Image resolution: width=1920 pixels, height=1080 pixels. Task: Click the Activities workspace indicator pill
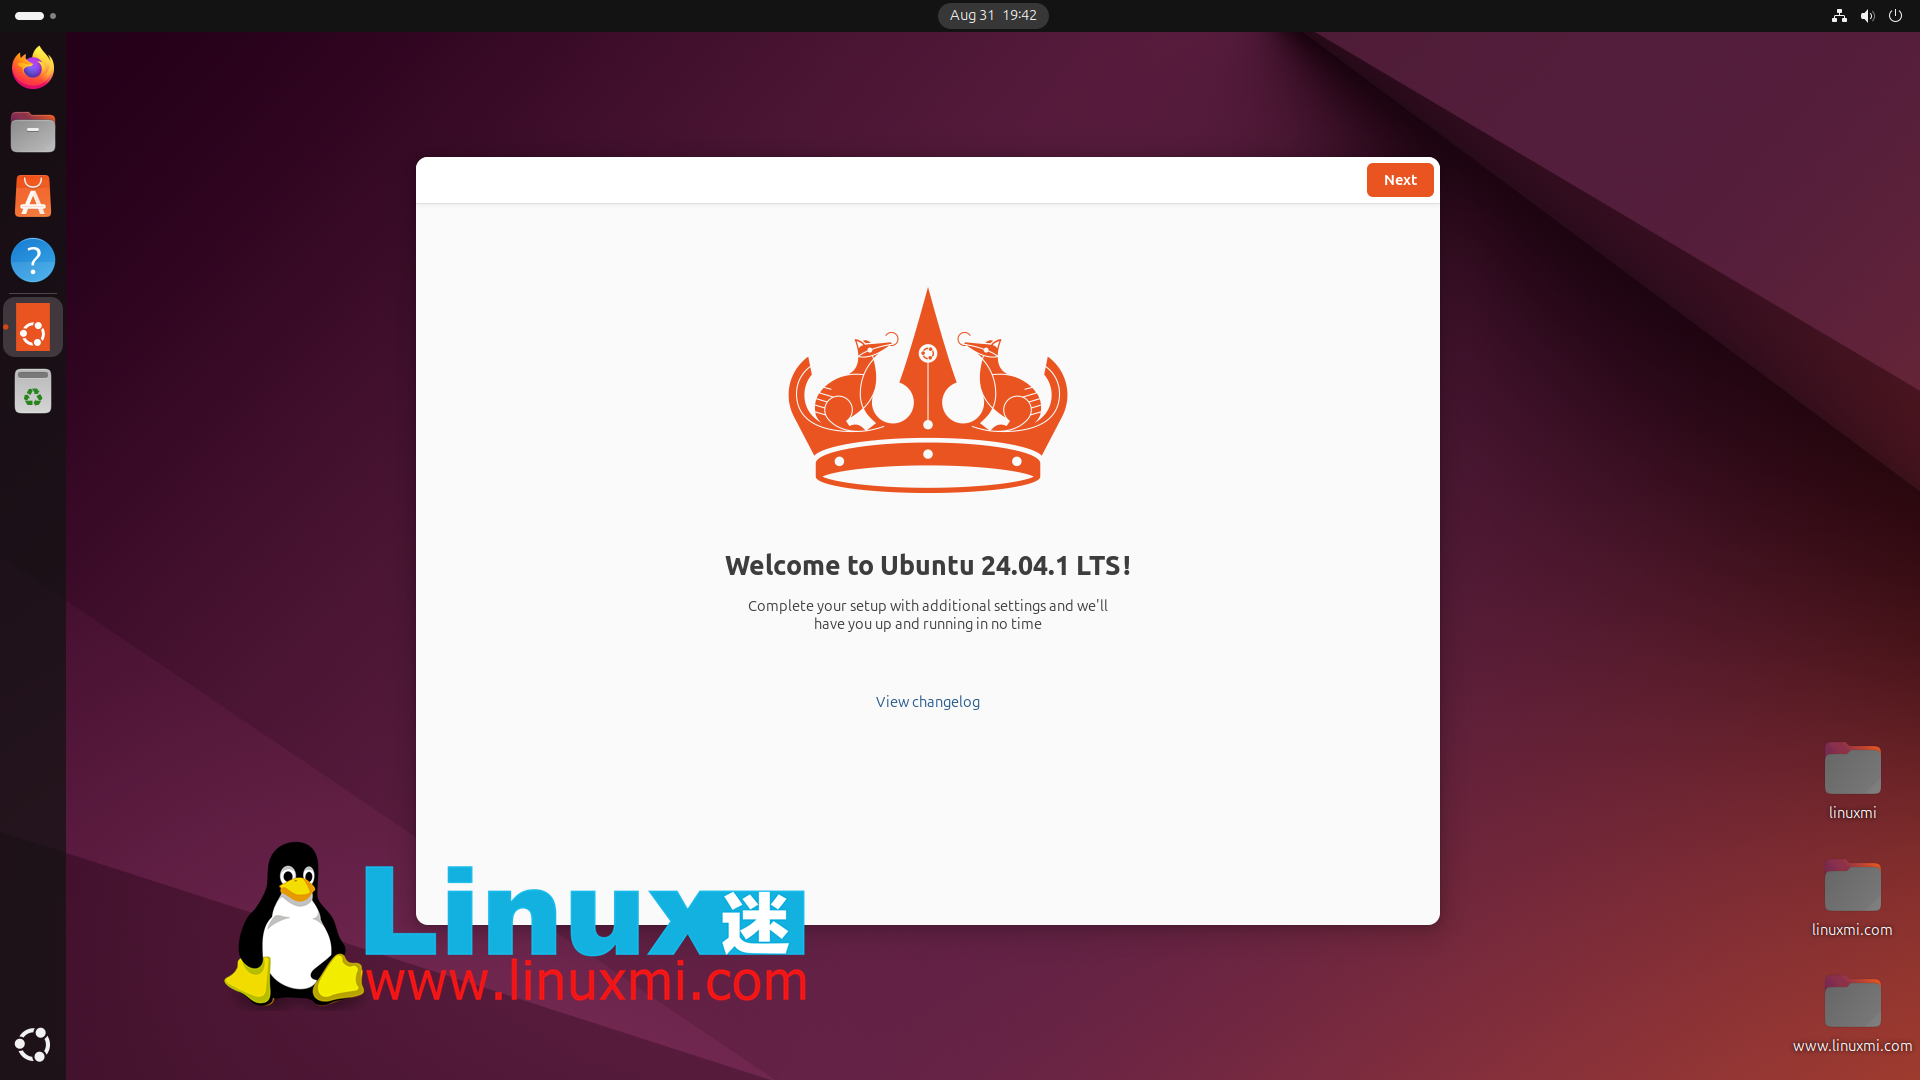pos(35,15)
